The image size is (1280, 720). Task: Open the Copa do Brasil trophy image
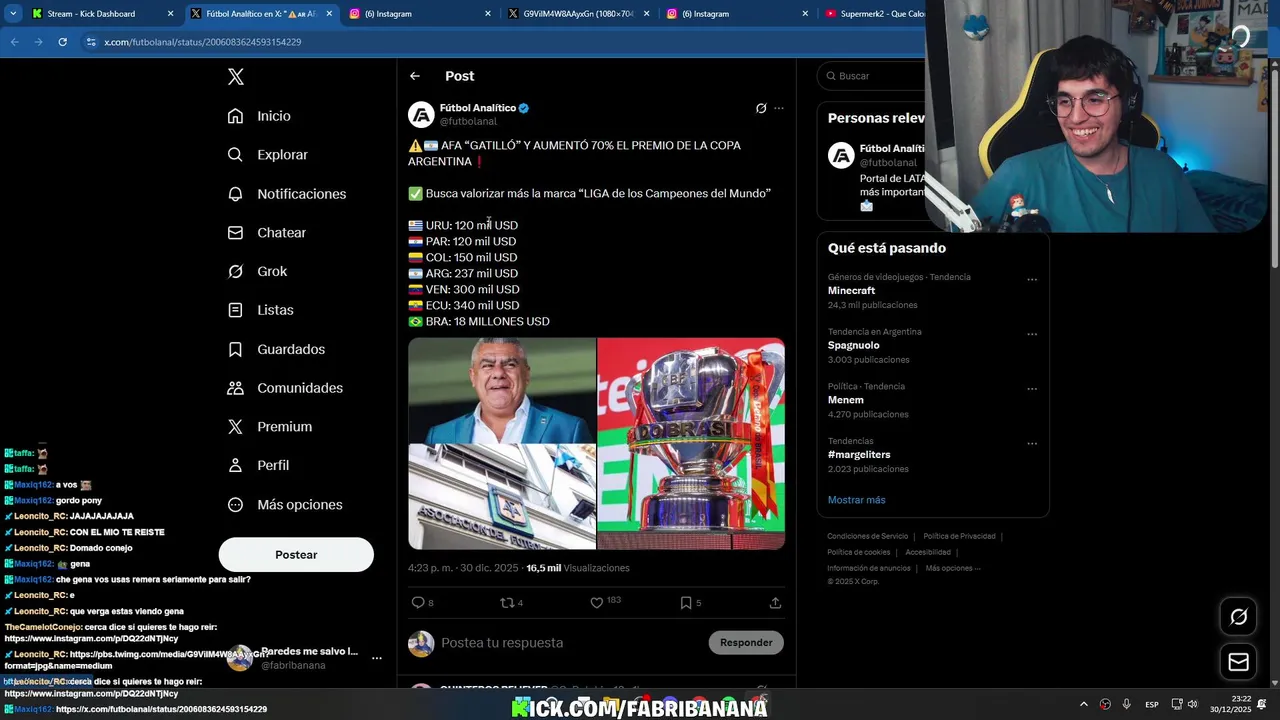(691, 444)
